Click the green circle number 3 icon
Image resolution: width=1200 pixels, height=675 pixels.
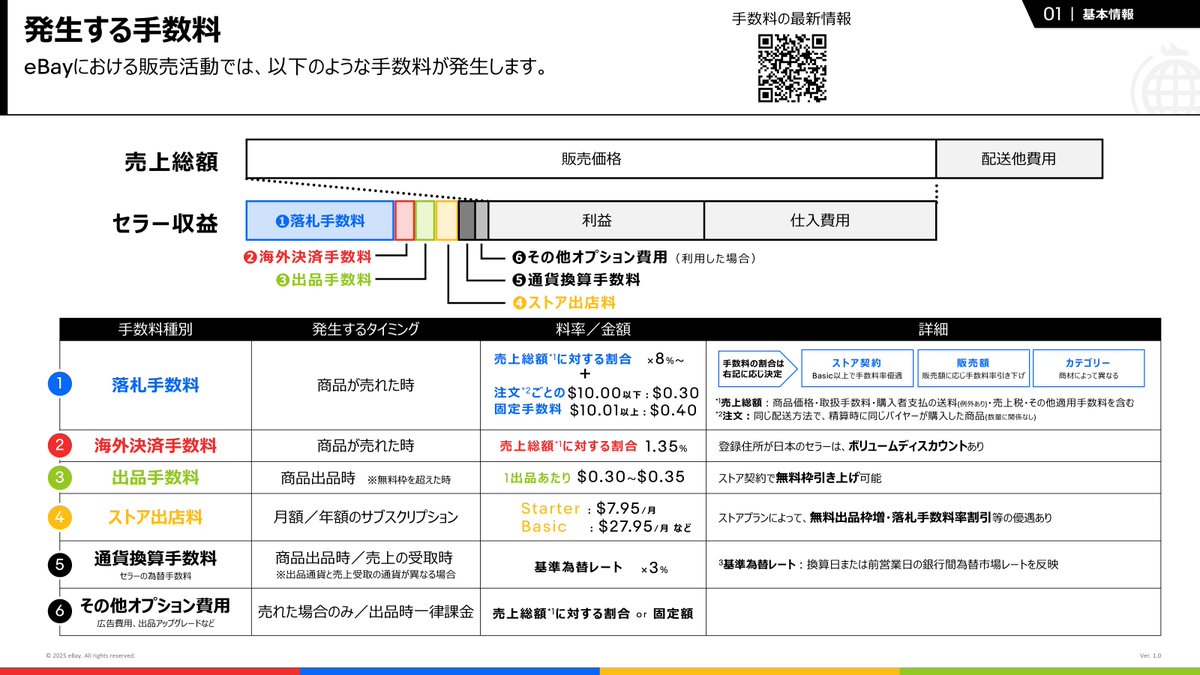coord(59,477)
